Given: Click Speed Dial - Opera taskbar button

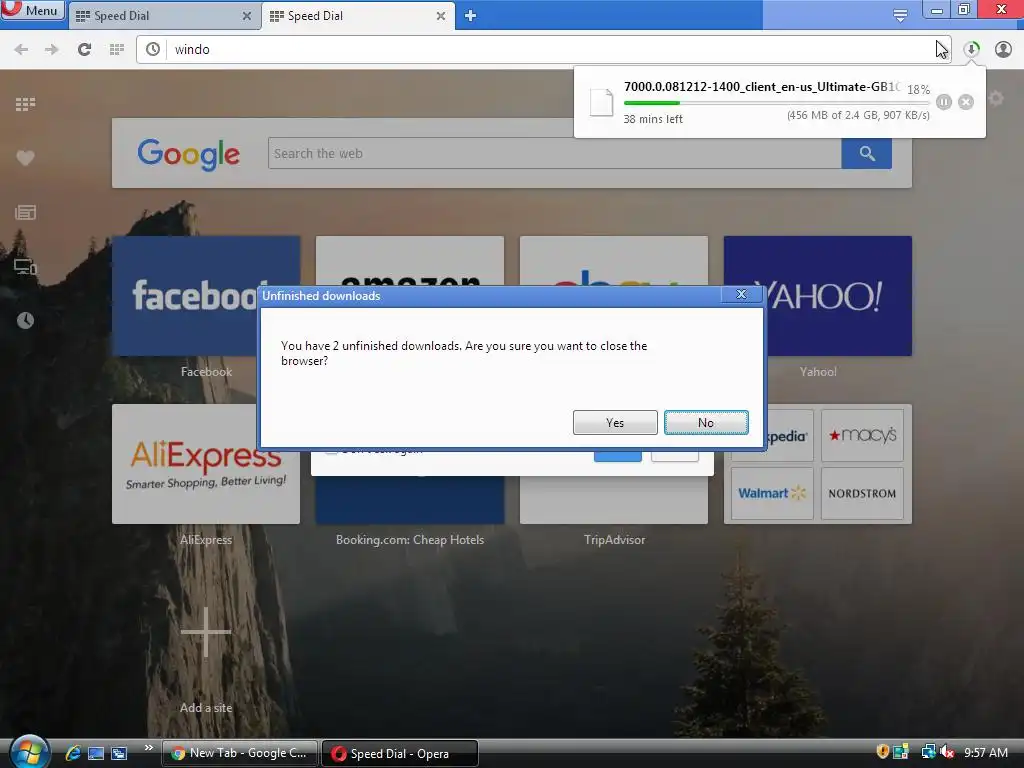Looking at the screenshot, I should pos(400,754).
